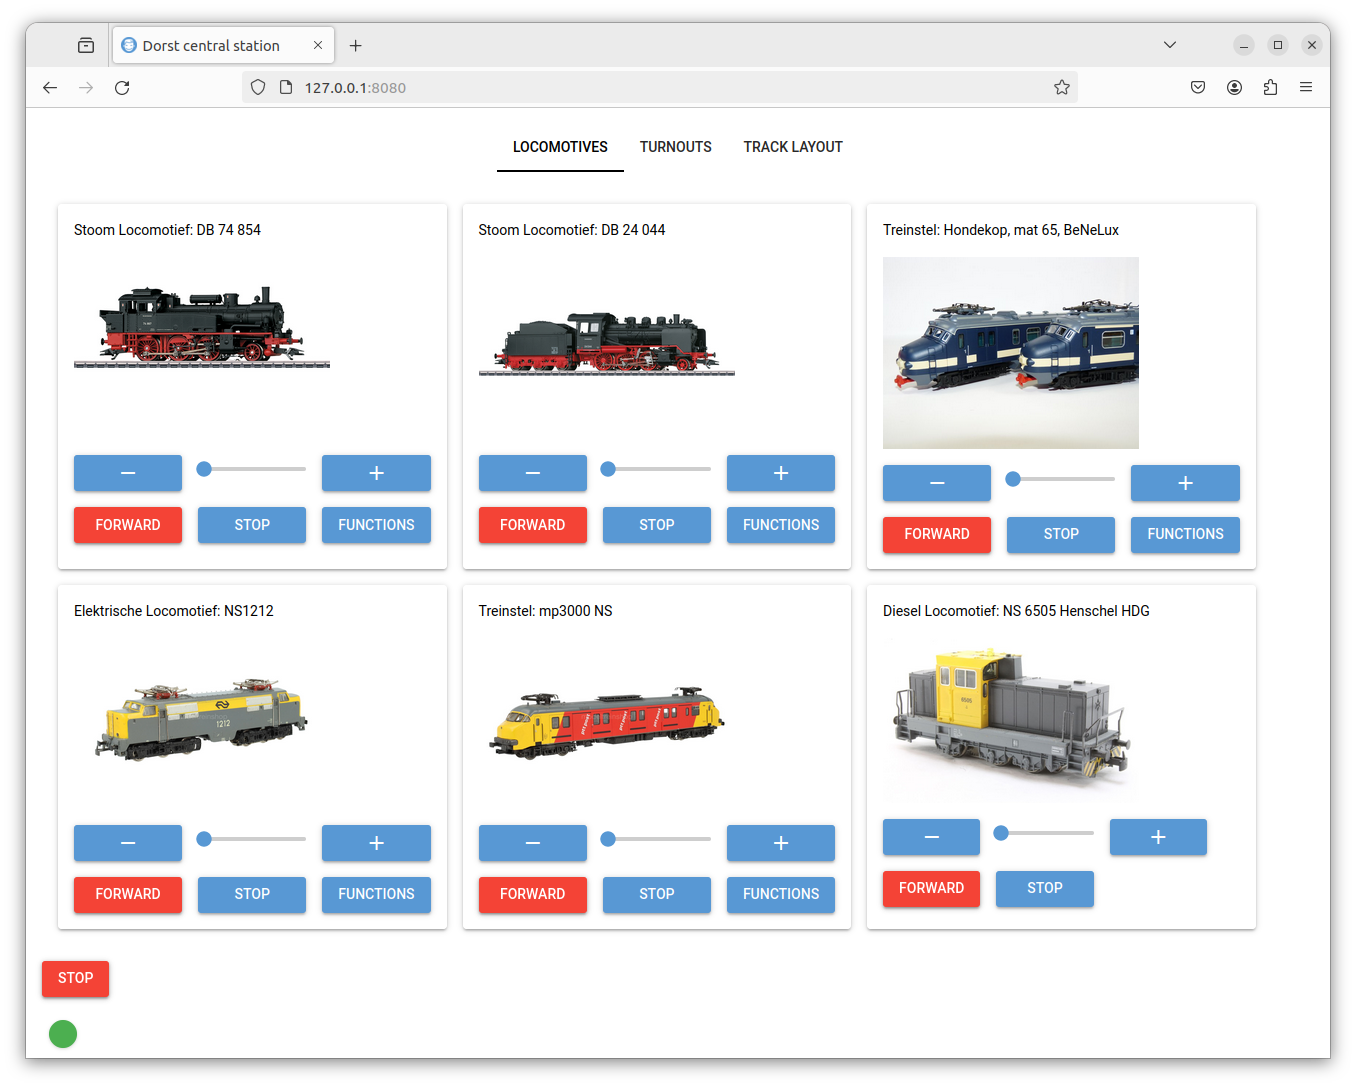Click minus icon for NS 6505 diesel
This screenshot has height=1087, width=1356.
pos(931,837)
